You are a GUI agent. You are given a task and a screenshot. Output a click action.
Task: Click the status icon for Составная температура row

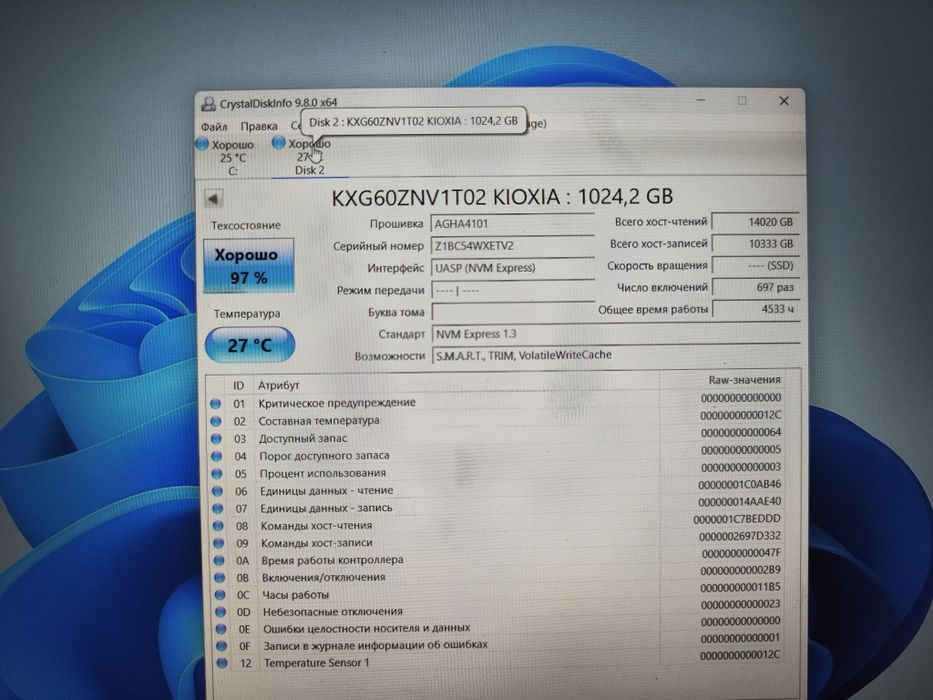(x=215, y=421)
